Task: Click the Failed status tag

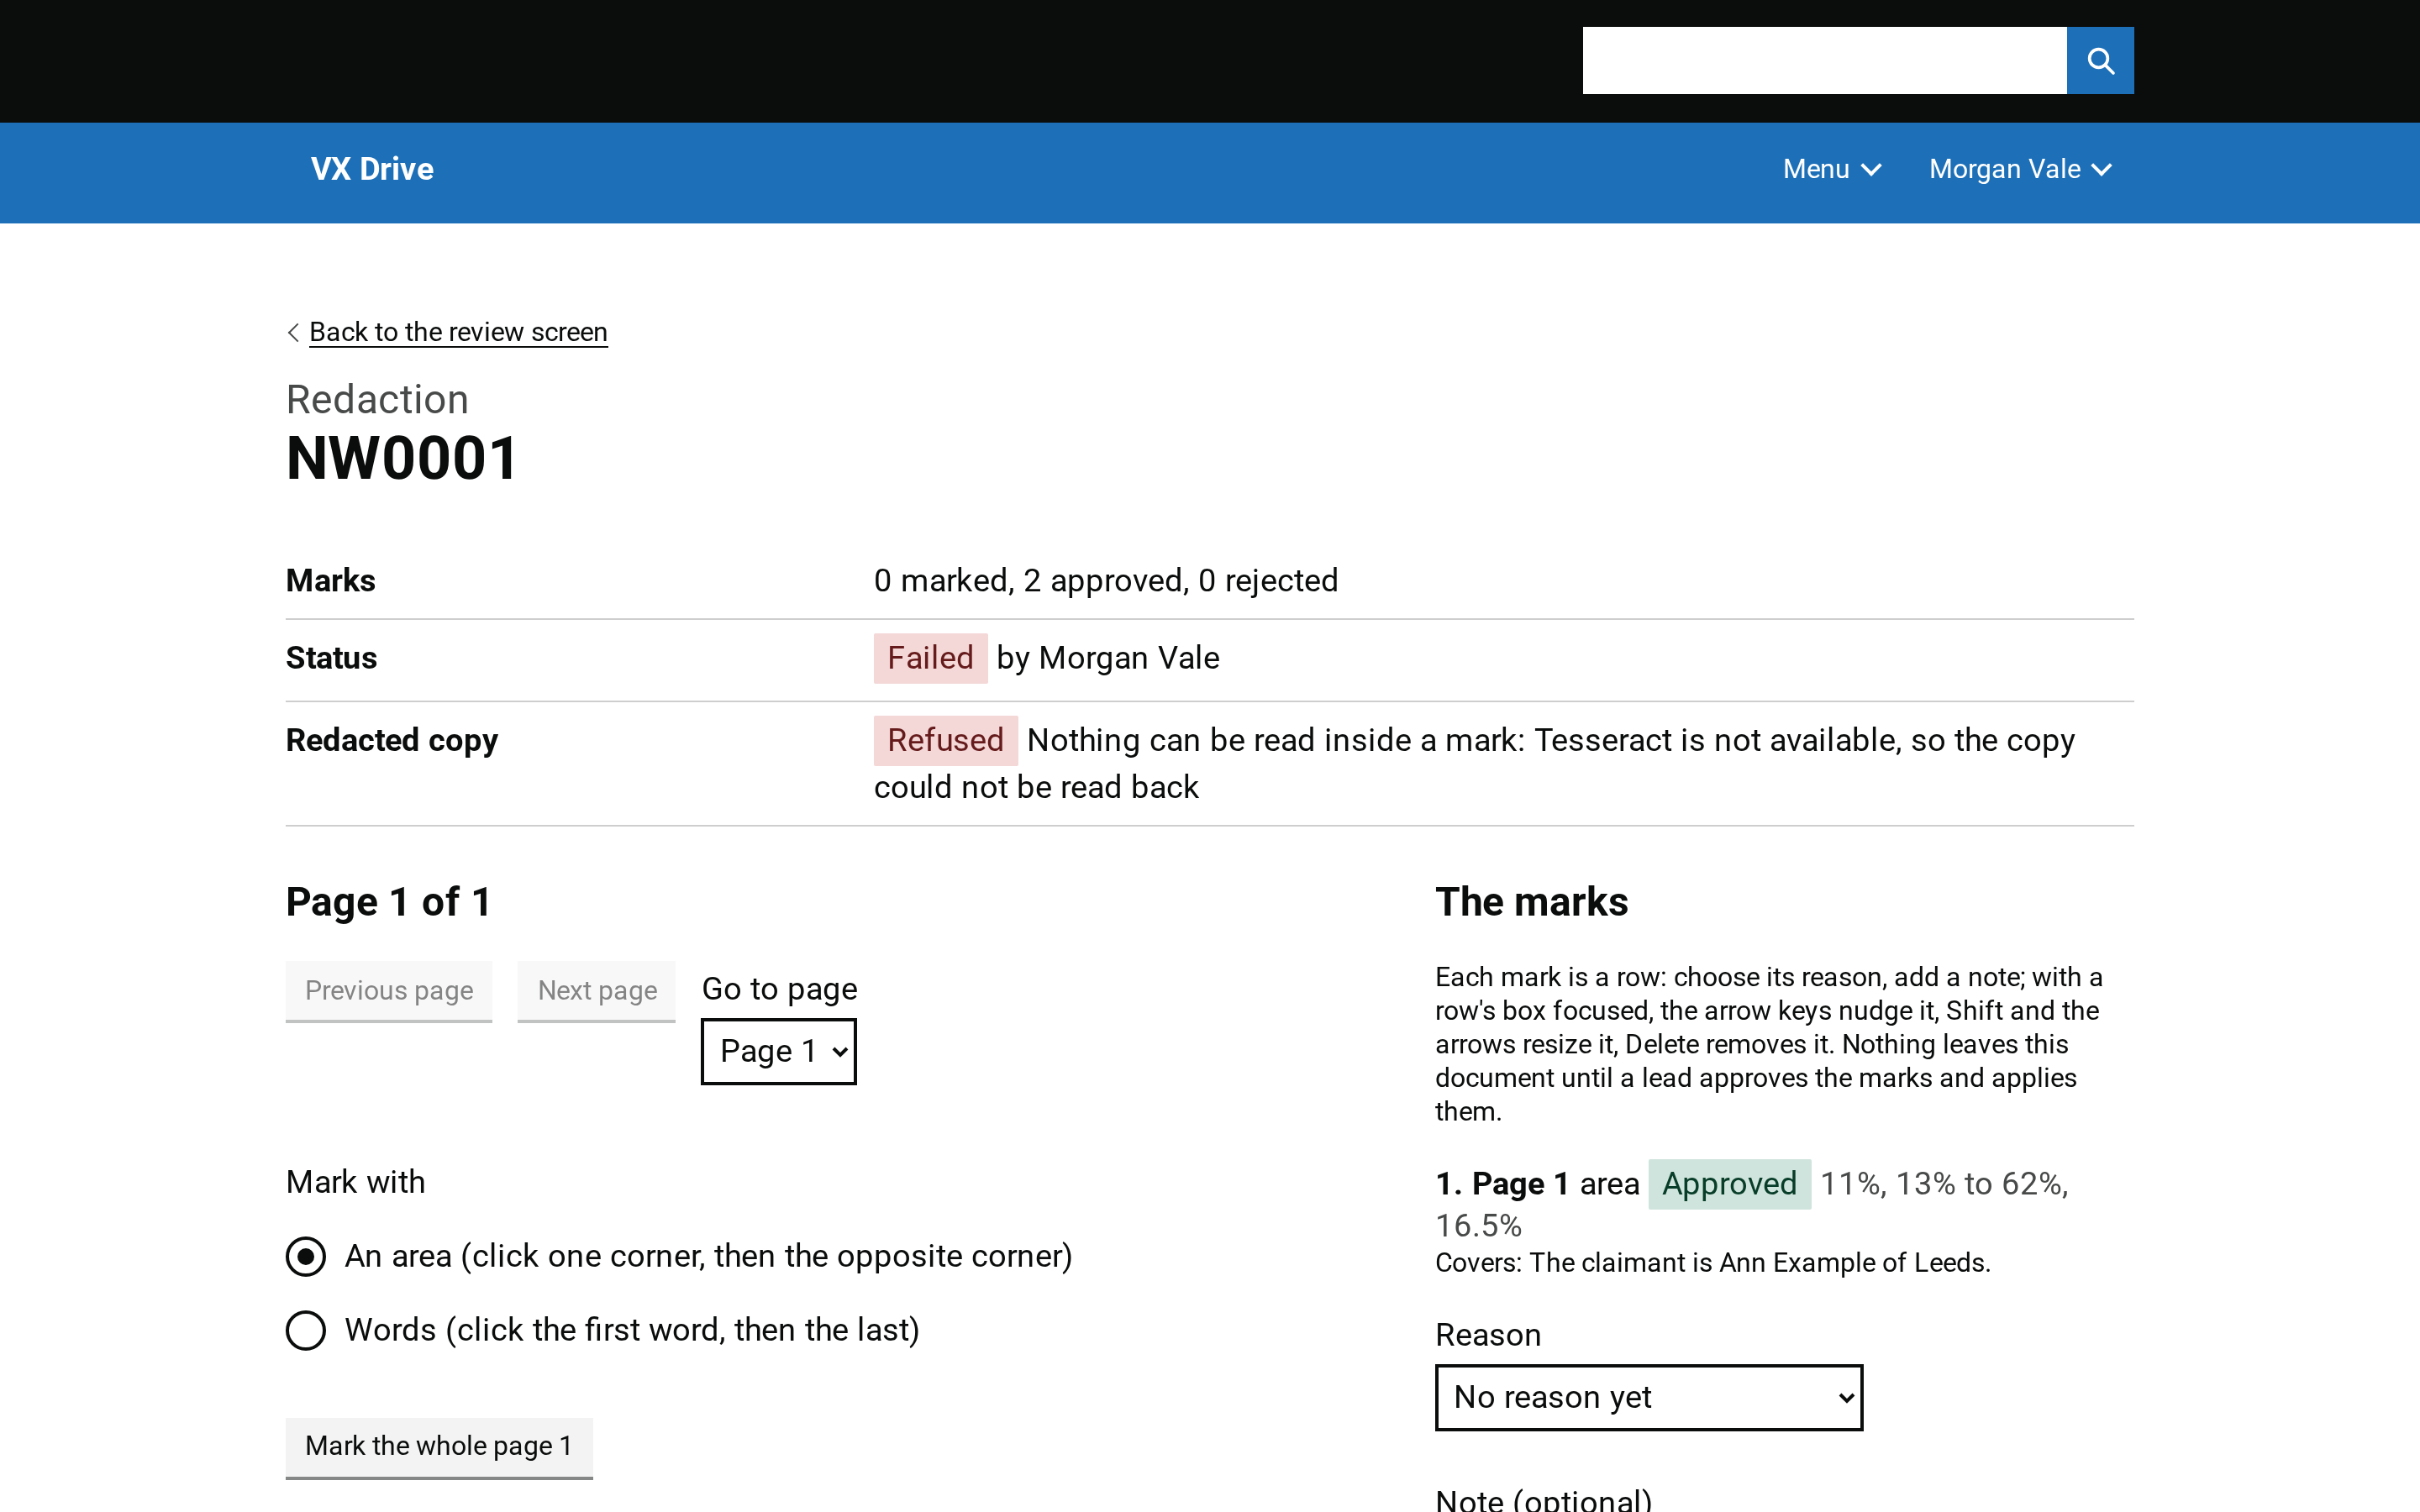Action: (930, 658)
